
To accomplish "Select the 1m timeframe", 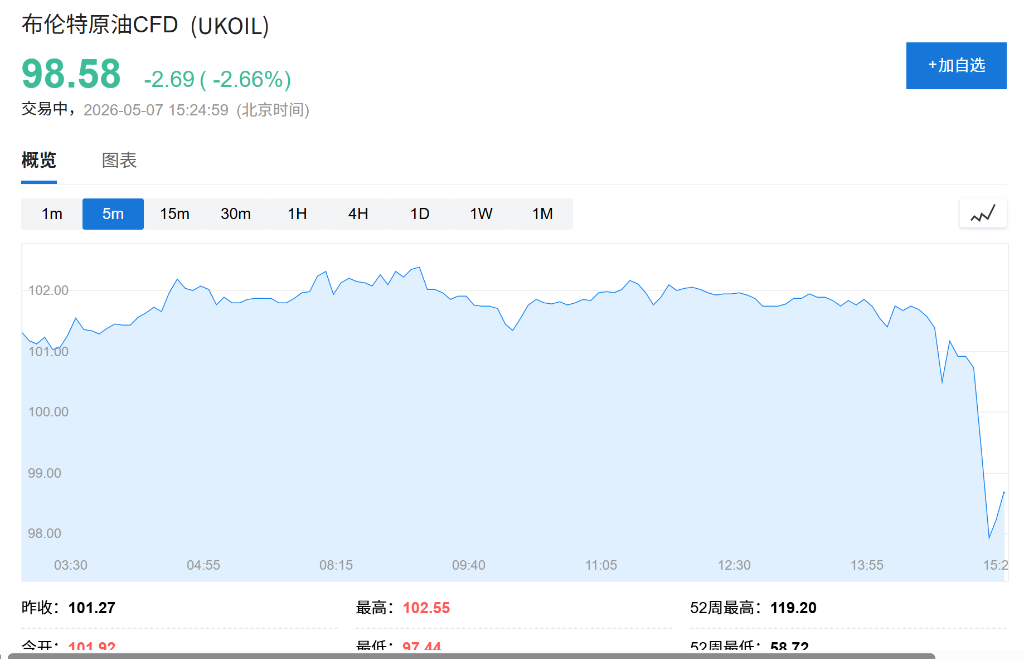I will click(x=52, y=214).
